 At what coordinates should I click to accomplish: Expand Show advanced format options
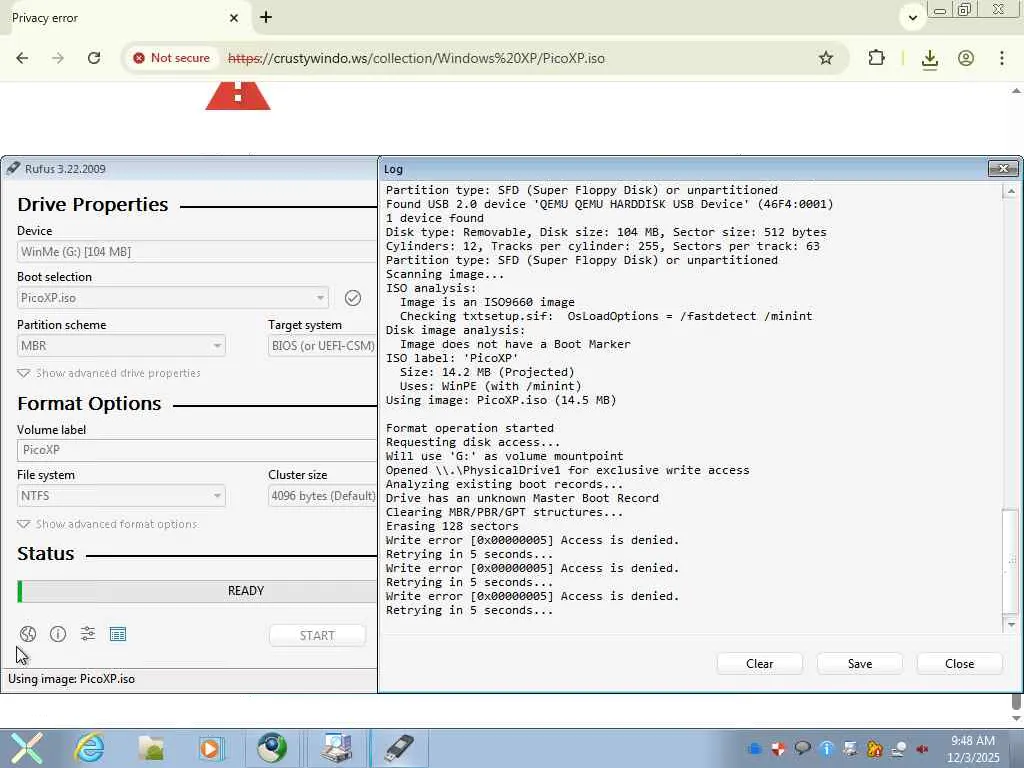pos(107,524)
